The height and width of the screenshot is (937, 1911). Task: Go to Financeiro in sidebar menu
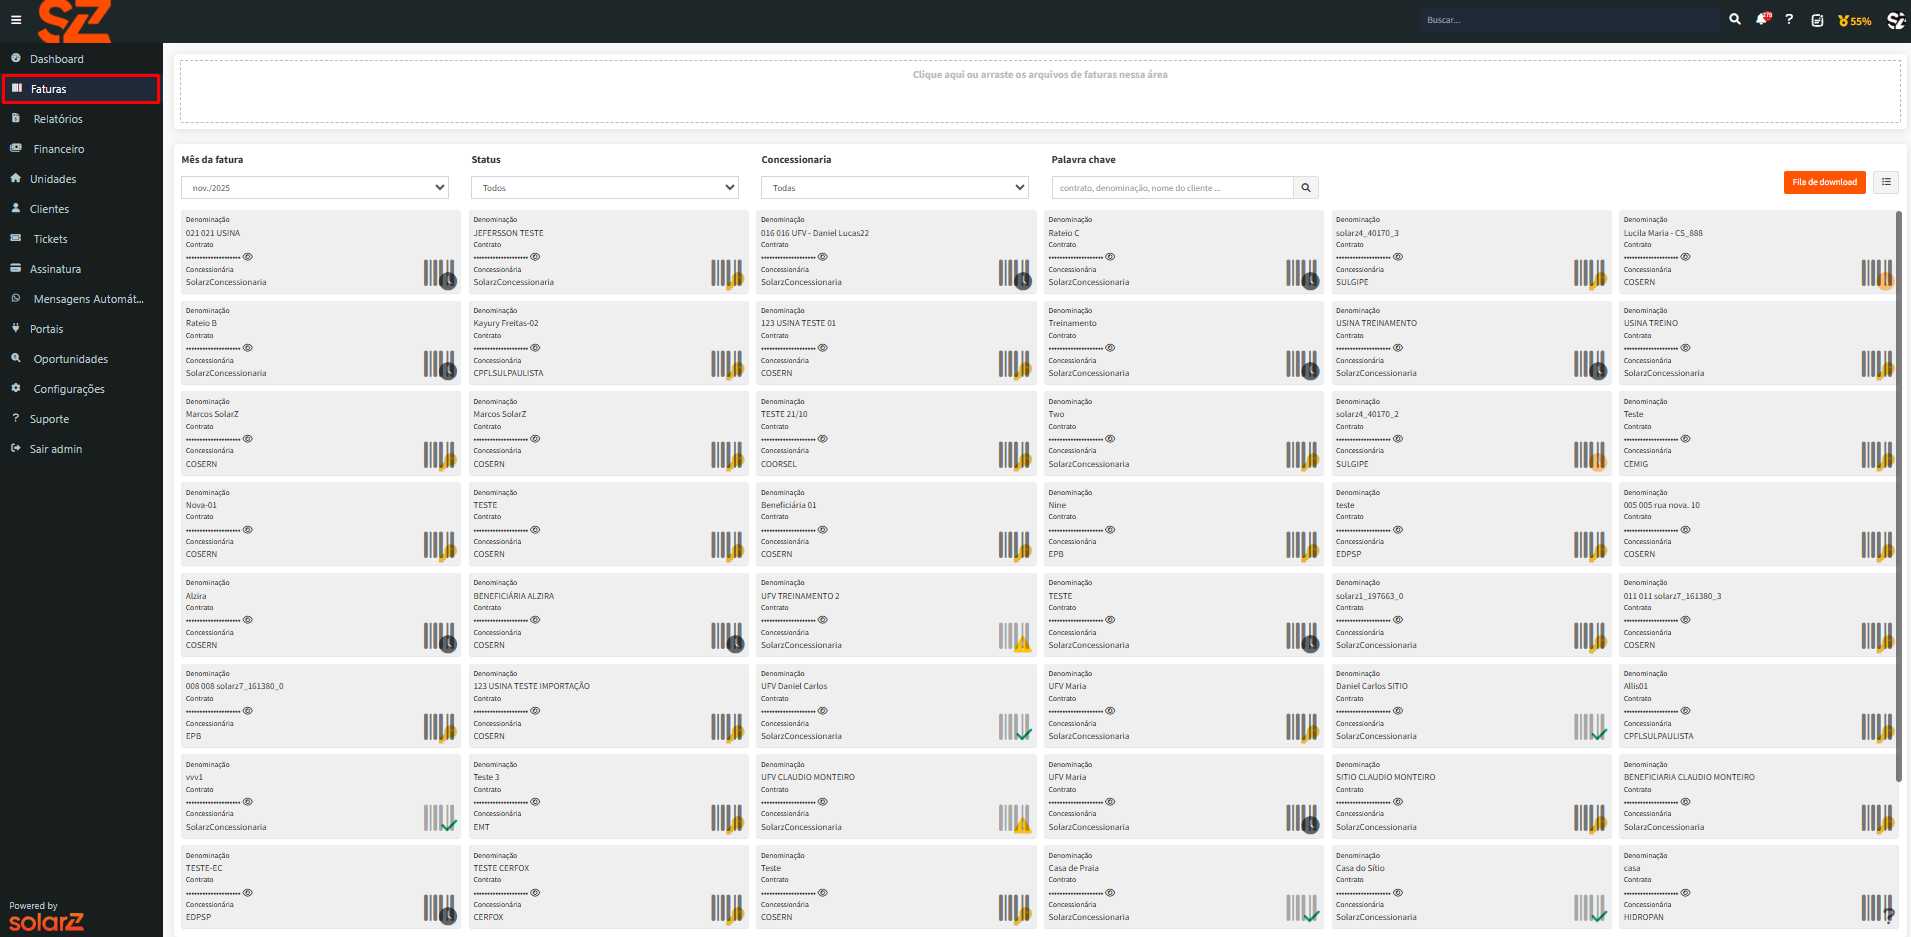[x=59, y=149]
